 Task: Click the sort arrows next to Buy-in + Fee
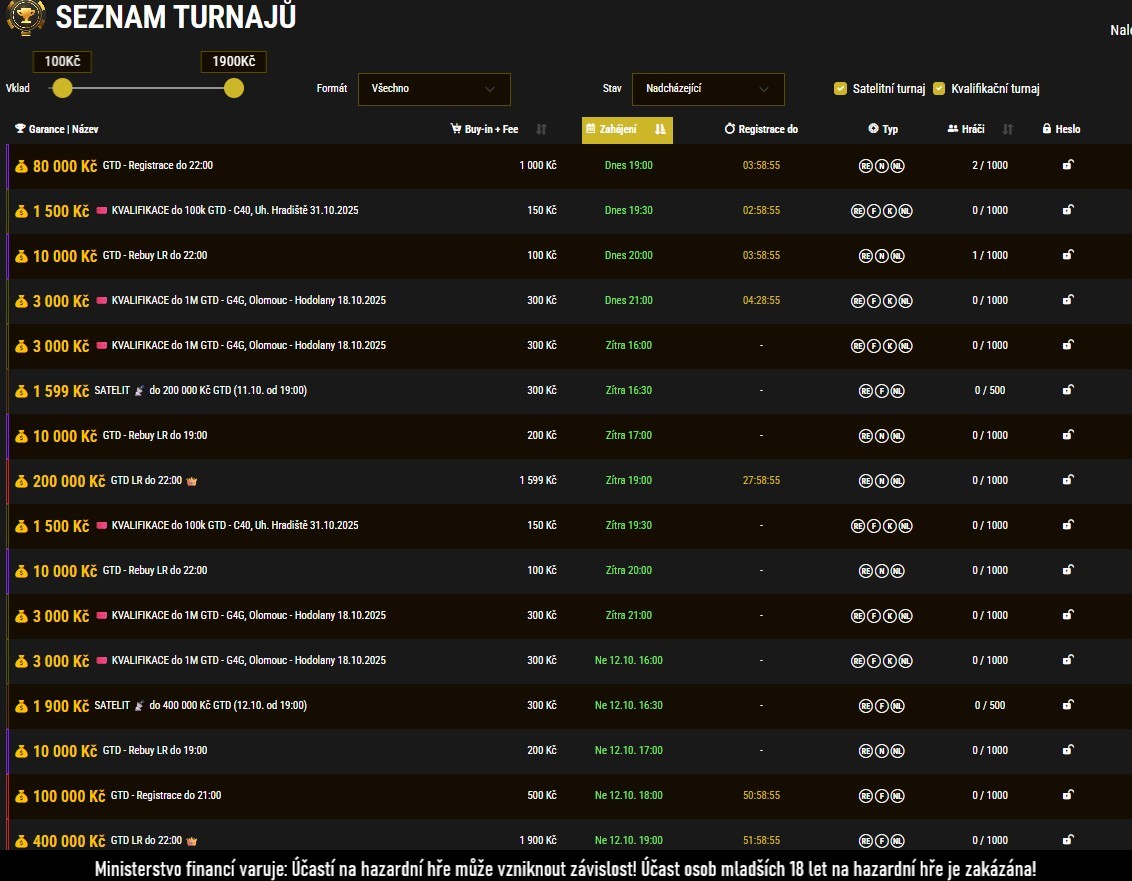[541, 129]
